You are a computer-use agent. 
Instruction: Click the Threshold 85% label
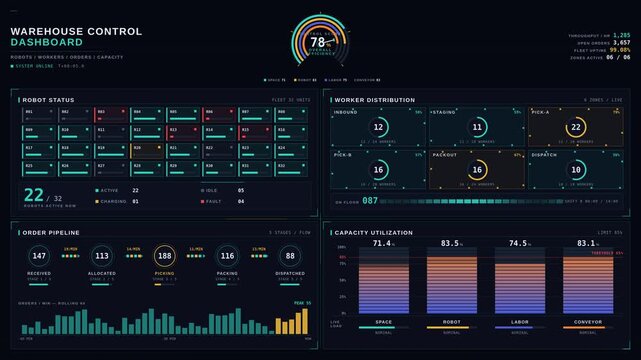coord(607,253)
